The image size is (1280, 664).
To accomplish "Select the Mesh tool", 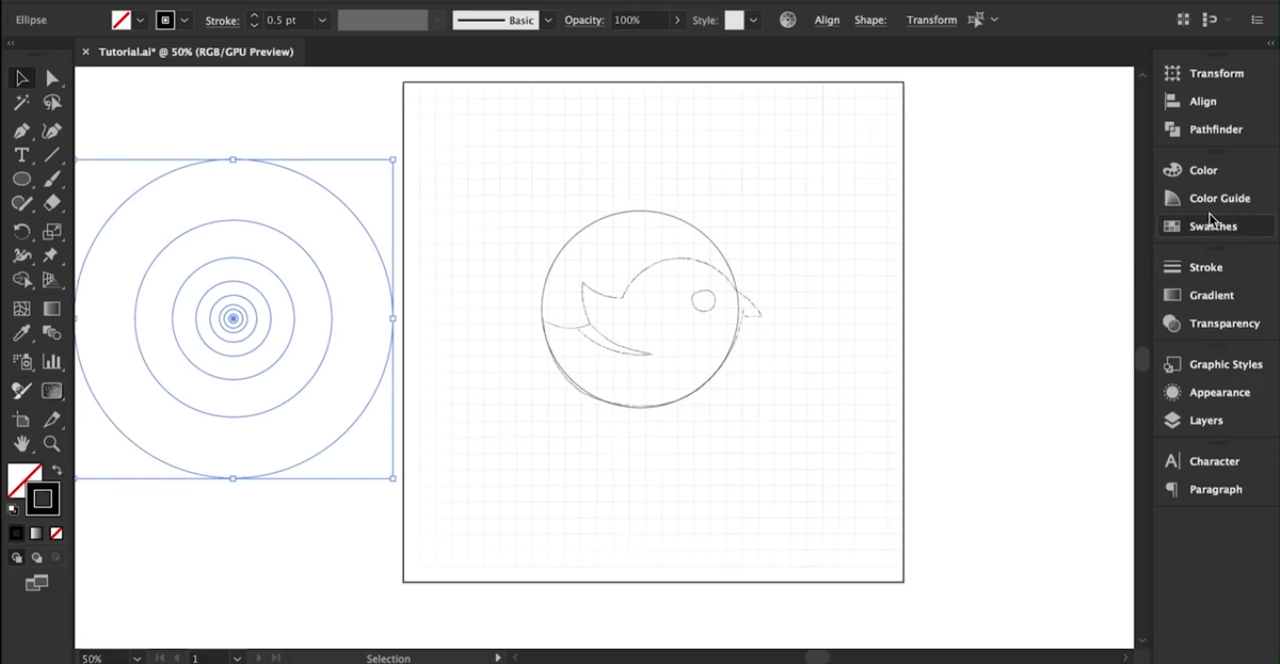I will pyautogui.click(x=21, y=309).
